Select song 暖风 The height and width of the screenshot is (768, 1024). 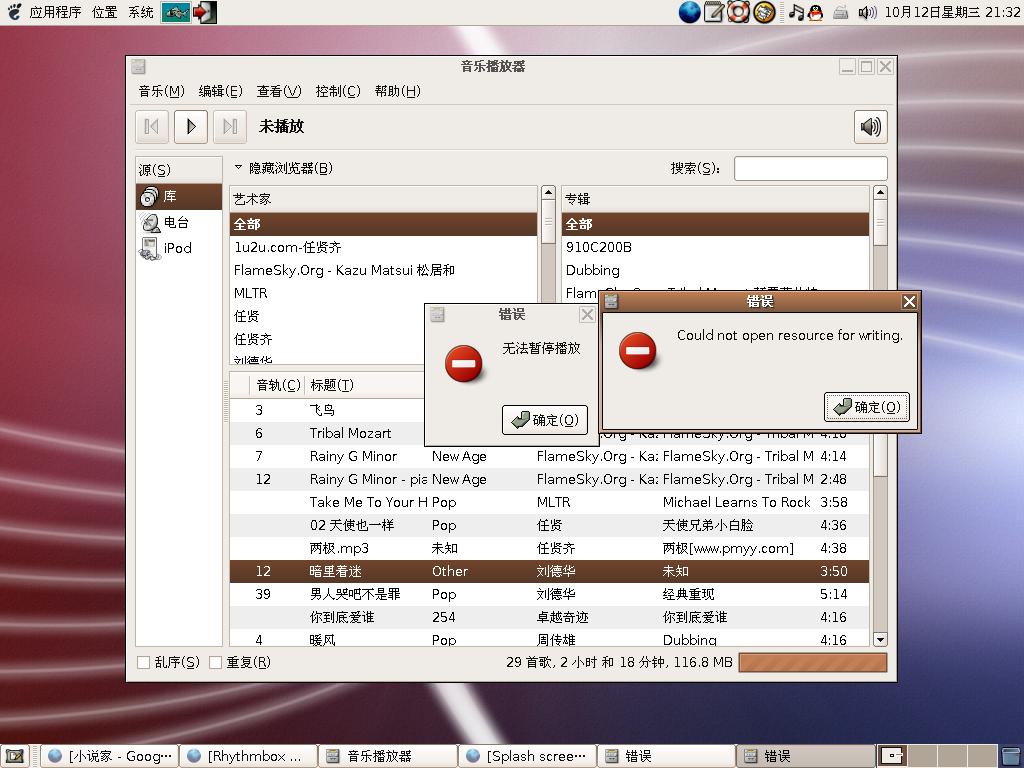pyautogui.click(x=549, y=639)
